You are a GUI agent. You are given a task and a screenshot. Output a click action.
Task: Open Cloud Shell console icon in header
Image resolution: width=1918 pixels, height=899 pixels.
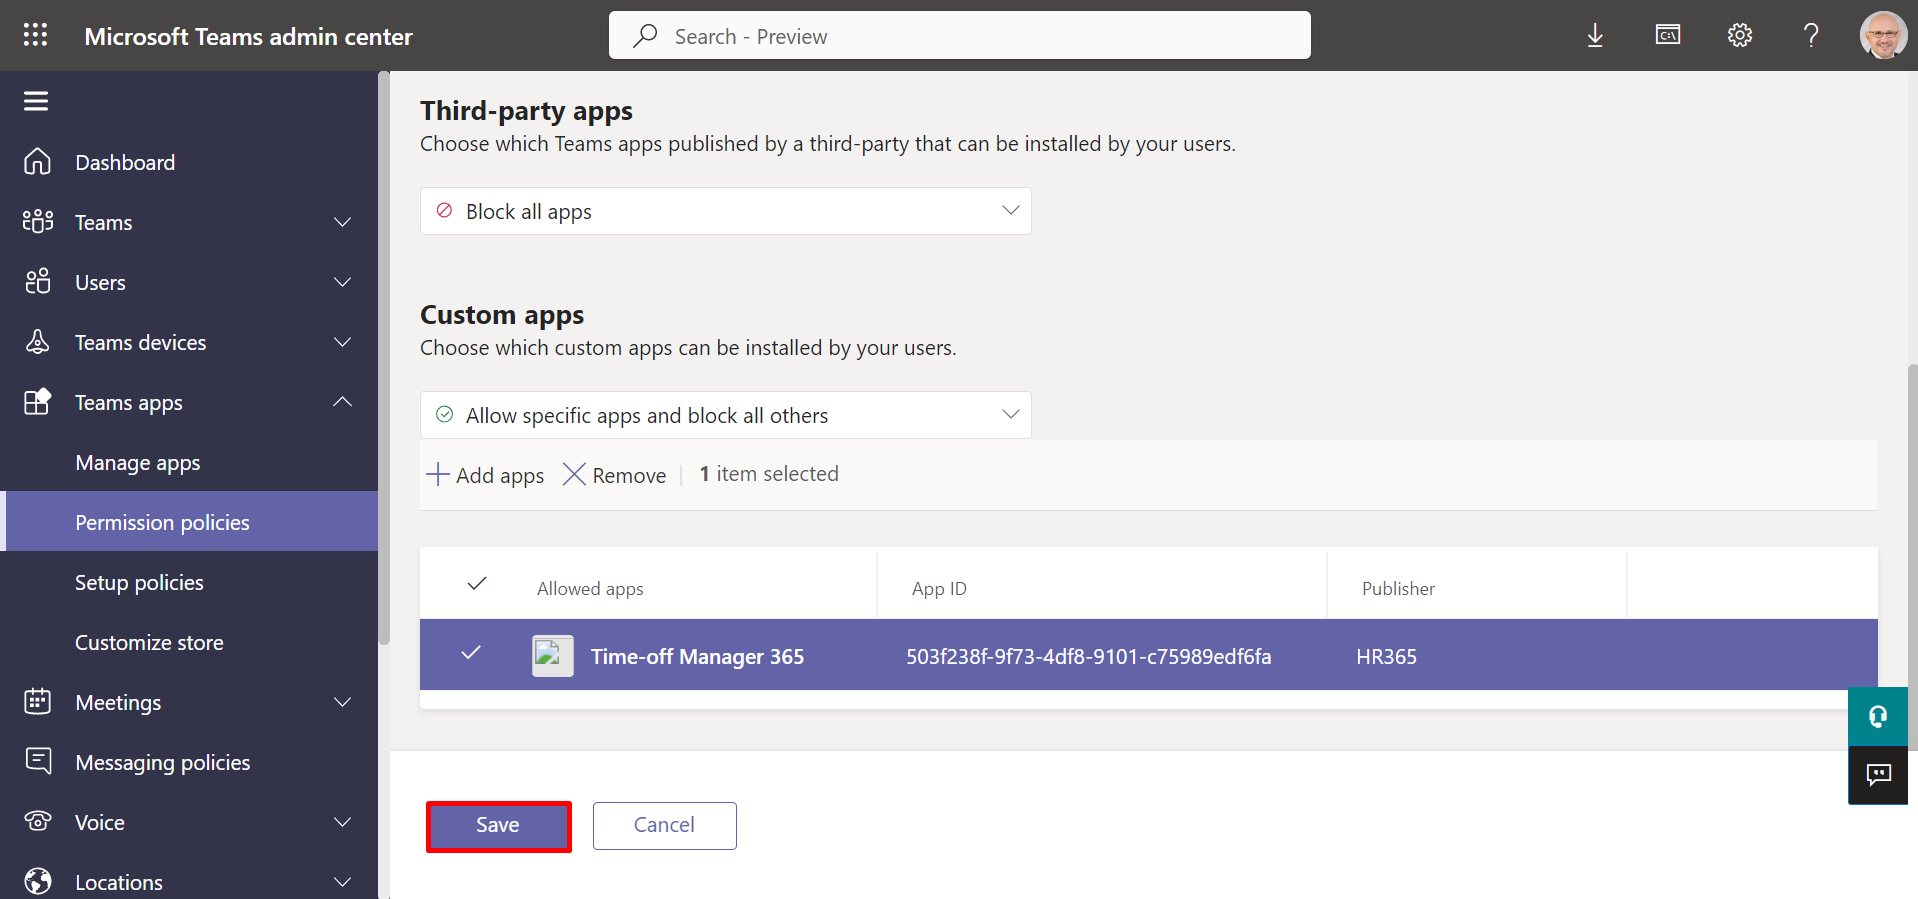click(1667, 36)
